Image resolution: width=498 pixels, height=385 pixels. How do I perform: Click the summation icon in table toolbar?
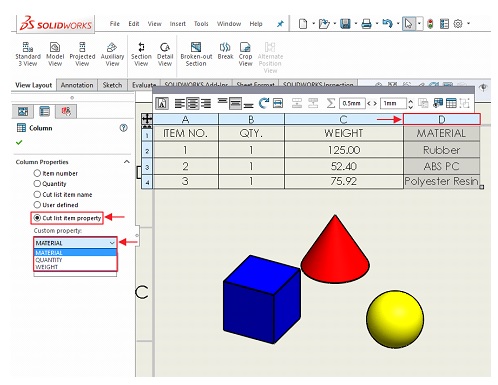coord(330,103)
